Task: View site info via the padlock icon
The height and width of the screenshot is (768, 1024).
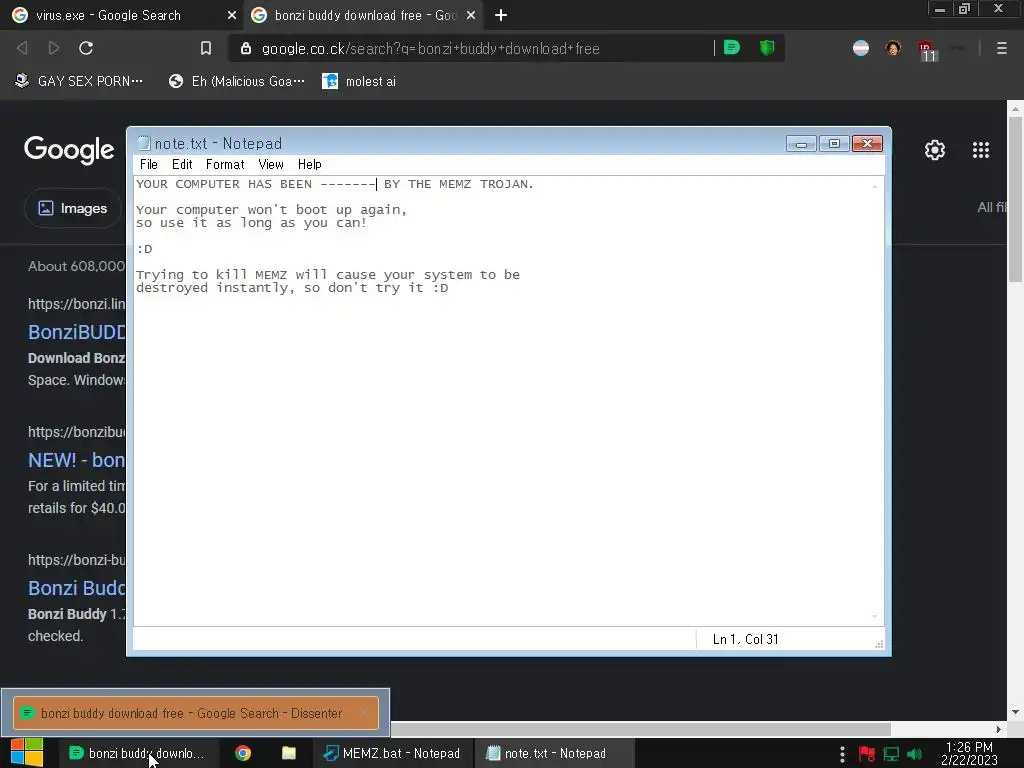Action: (x=246, y=48)
